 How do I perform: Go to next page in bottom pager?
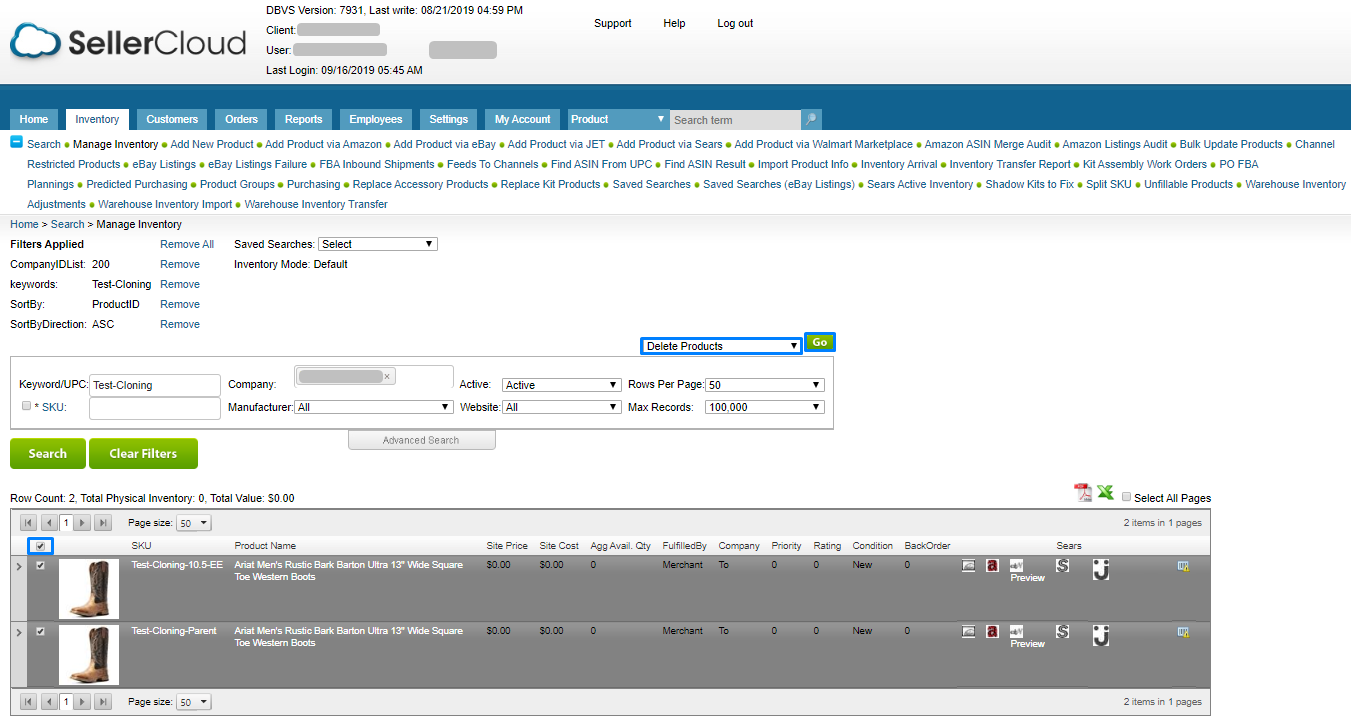83,702
